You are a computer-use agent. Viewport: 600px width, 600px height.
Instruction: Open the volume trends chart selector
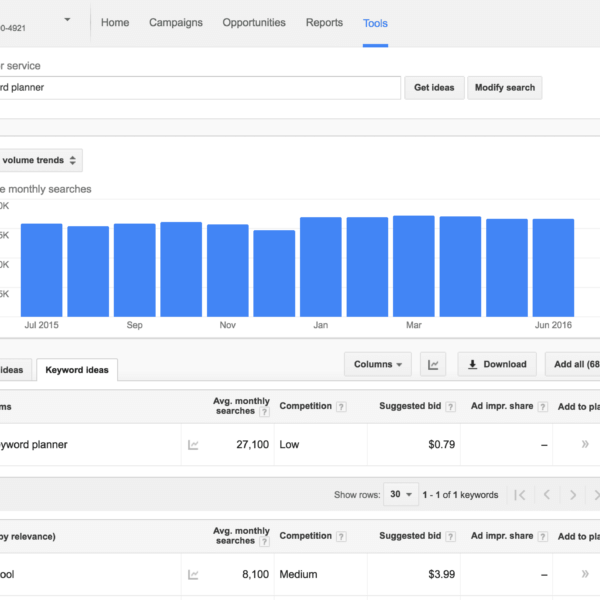coord(40,160)
